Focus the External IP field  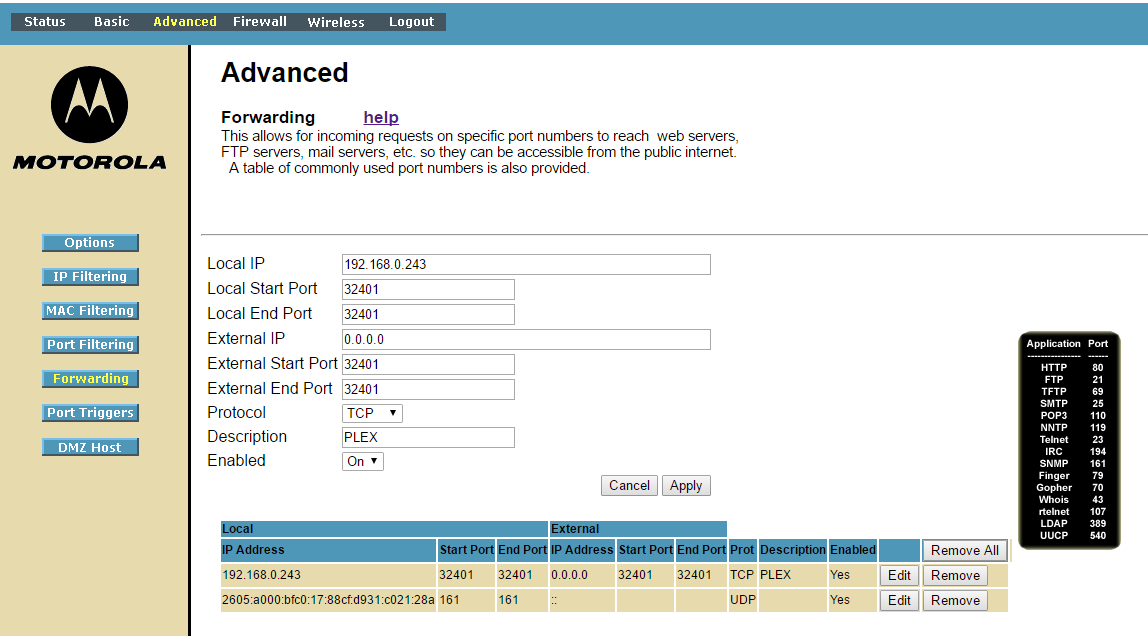click(x=526, y=339)
